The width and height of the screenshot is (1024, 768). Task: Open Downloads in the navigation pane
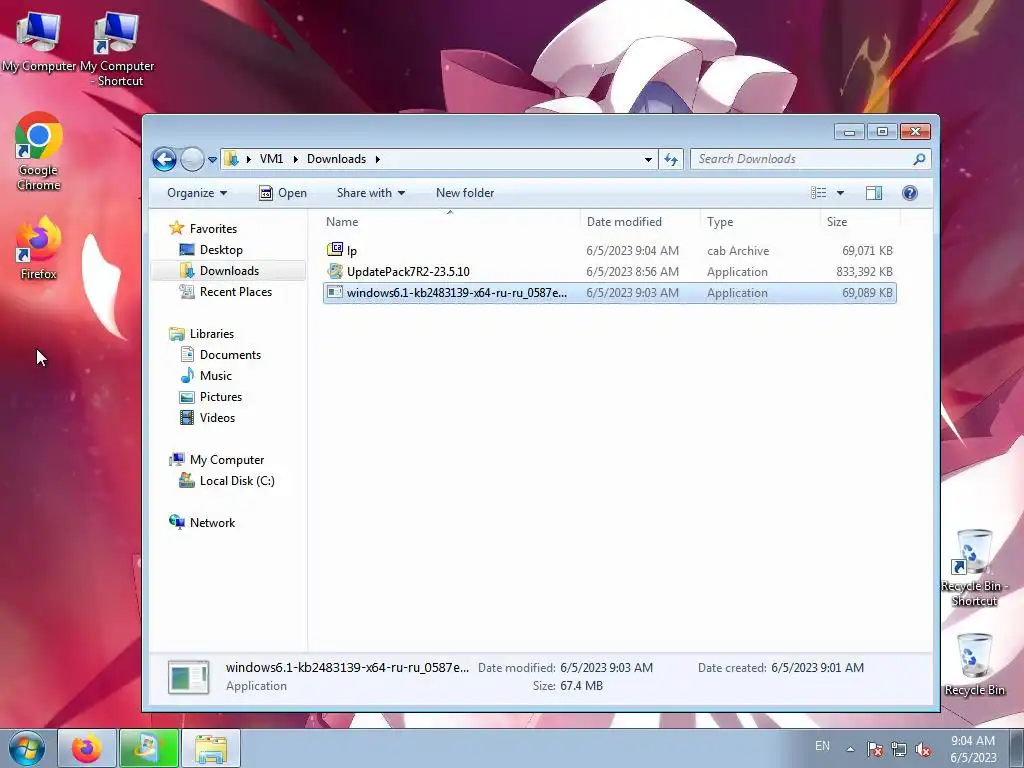click(229, 270)
